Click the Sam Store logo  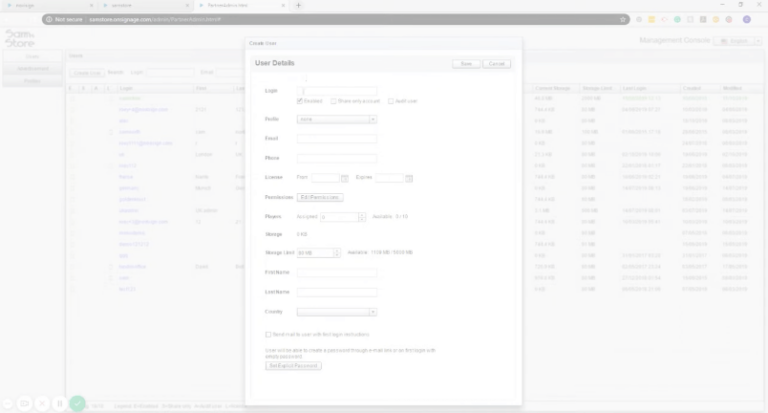[x=19, y=39]
